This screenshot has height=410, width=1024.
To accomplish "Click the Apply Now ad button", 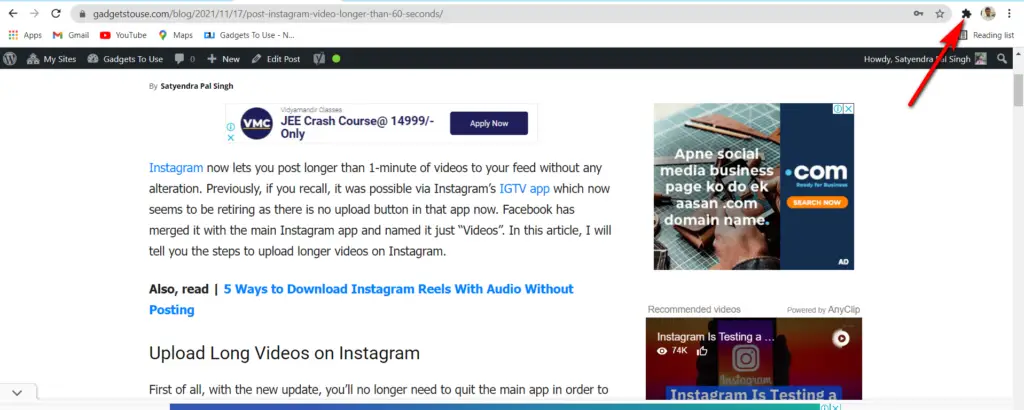I will (x=488, y=123).
